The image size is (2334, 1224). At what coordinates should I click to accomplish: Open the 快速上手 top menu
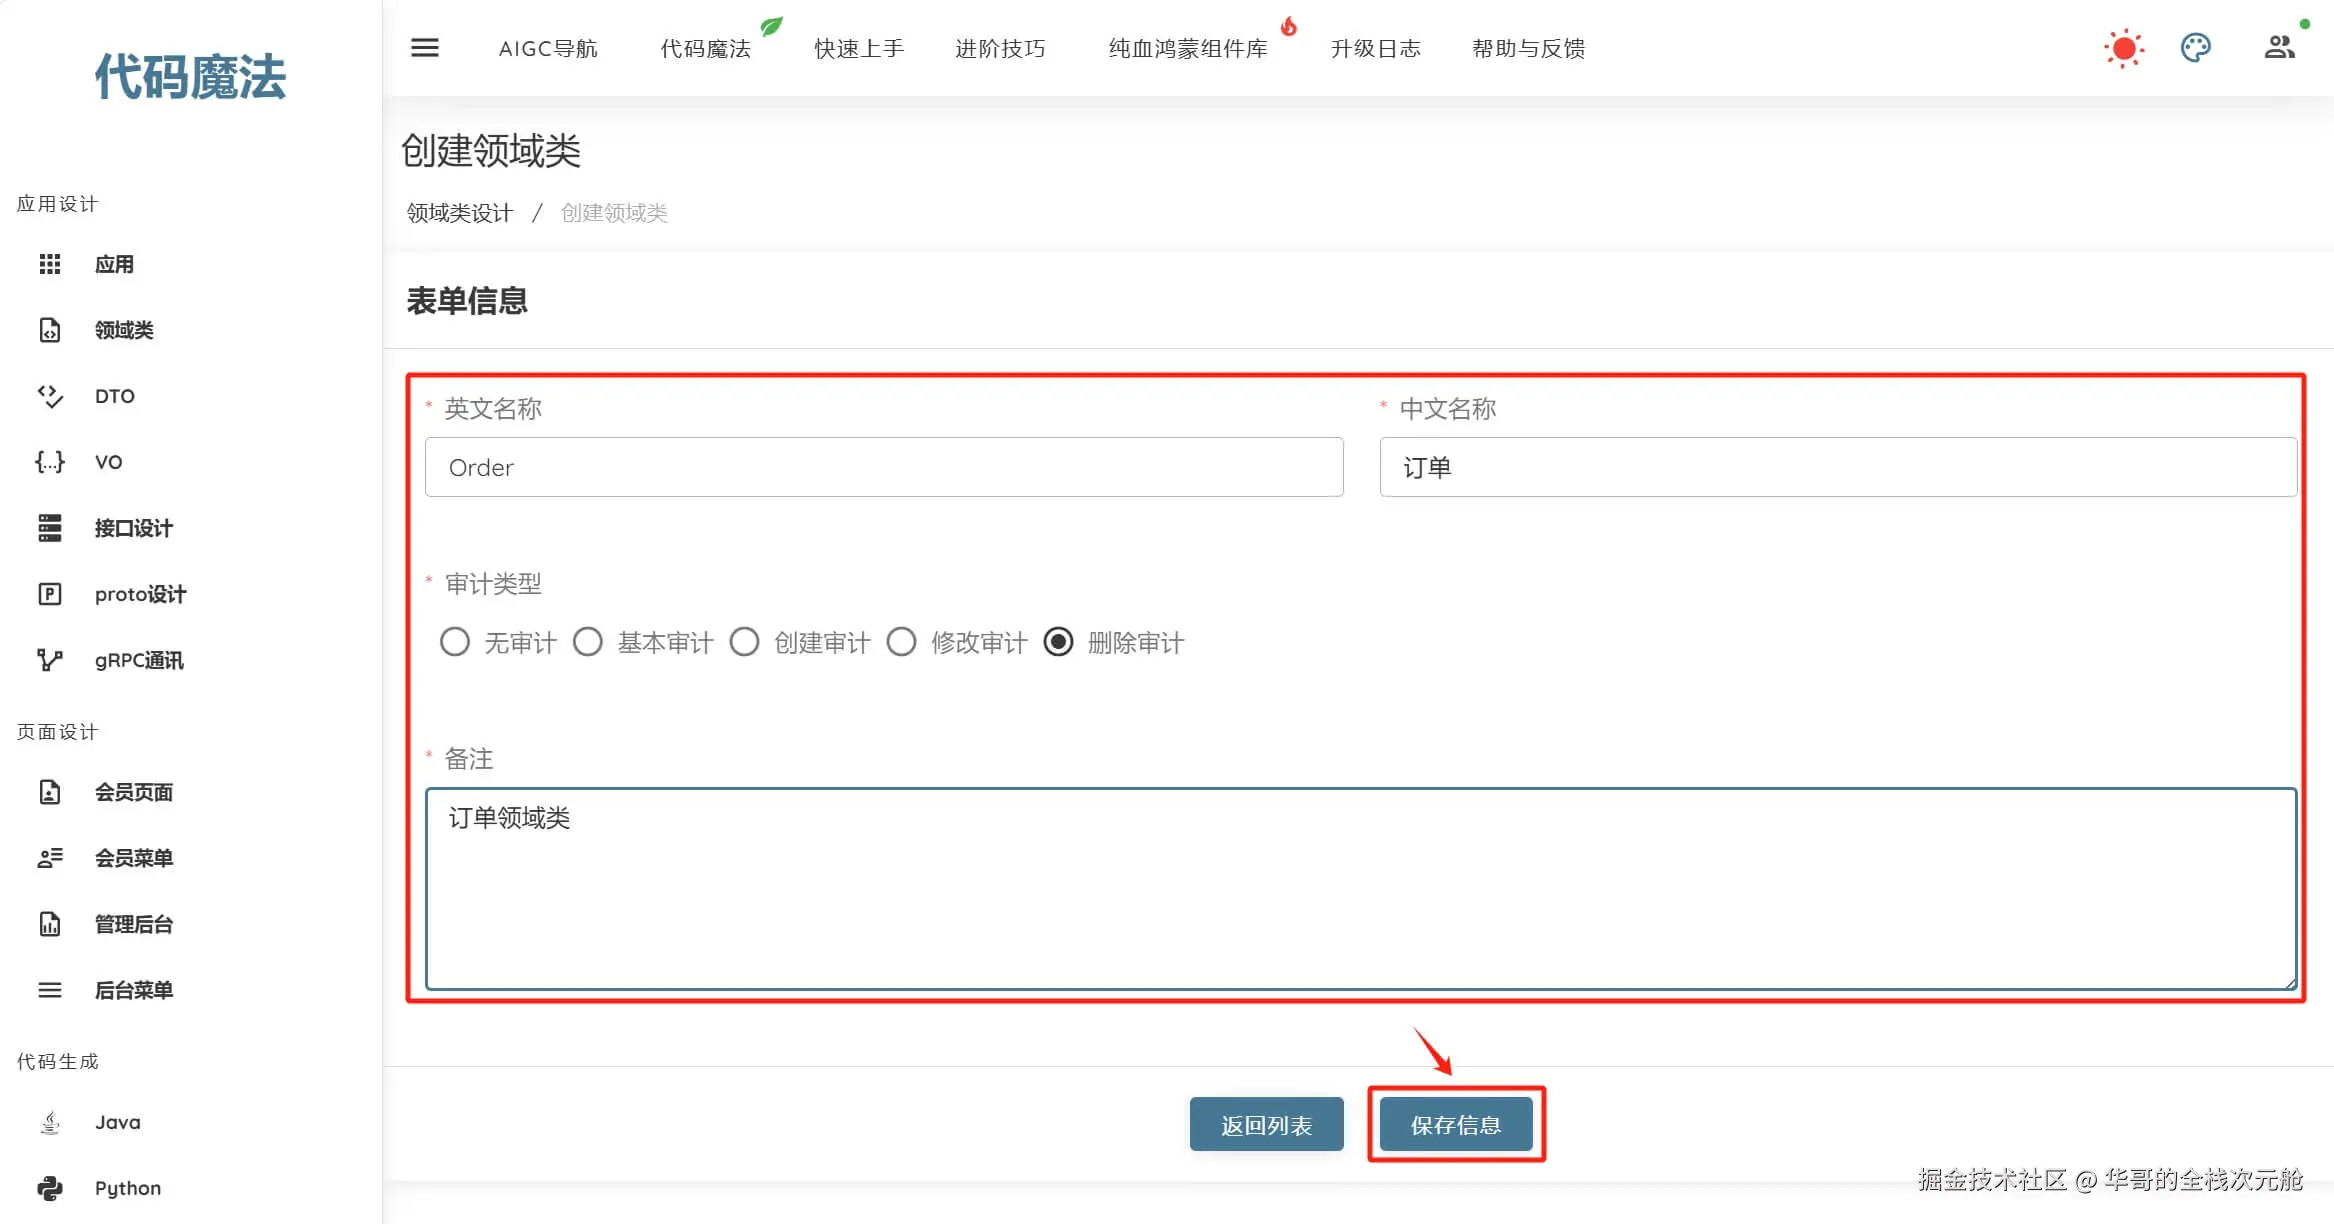pos(859,48)
